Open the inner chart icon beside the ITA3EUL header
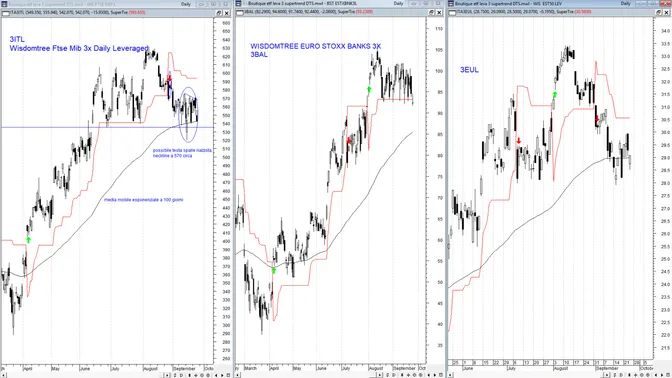 pyautogui.click(x=452, y=12)
